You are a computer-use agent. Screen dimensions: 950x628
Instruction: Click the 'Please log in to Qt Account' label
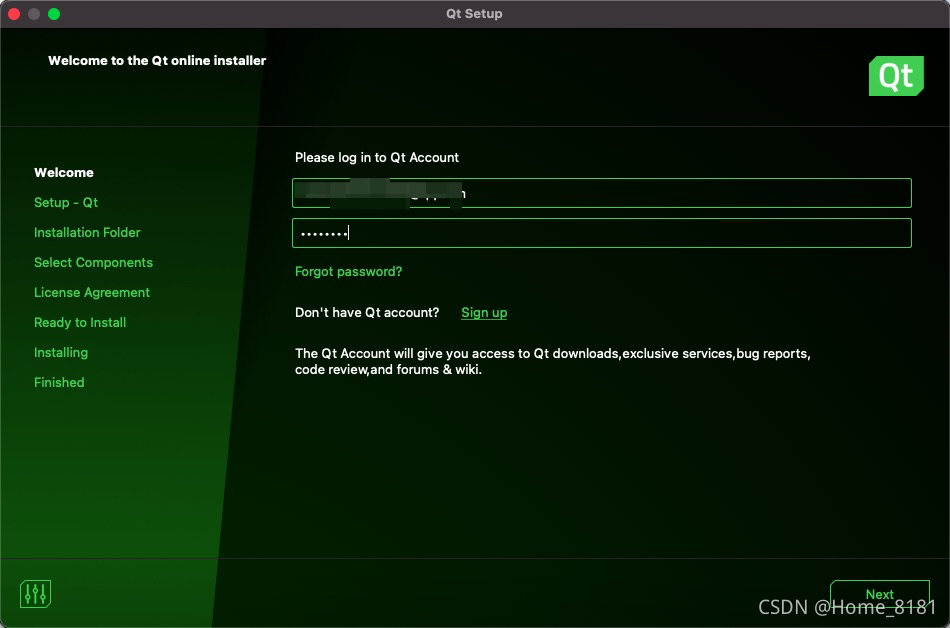(377, 157)
